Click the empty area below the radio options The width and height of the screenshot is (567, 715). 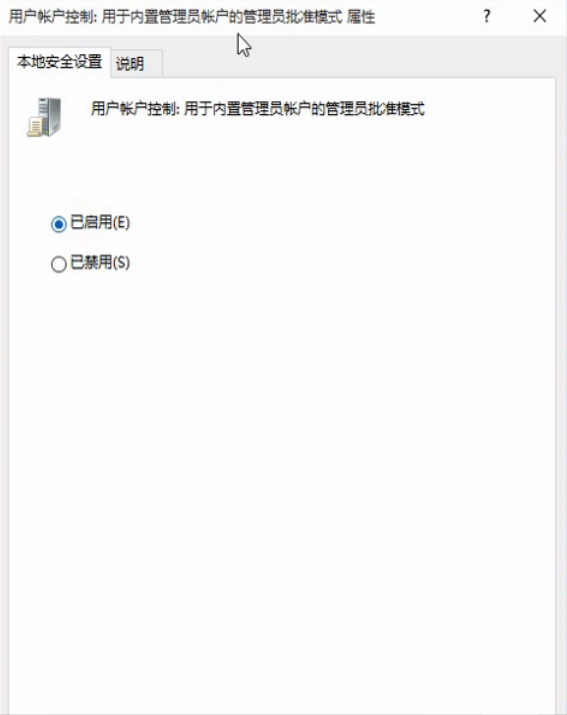283,456
